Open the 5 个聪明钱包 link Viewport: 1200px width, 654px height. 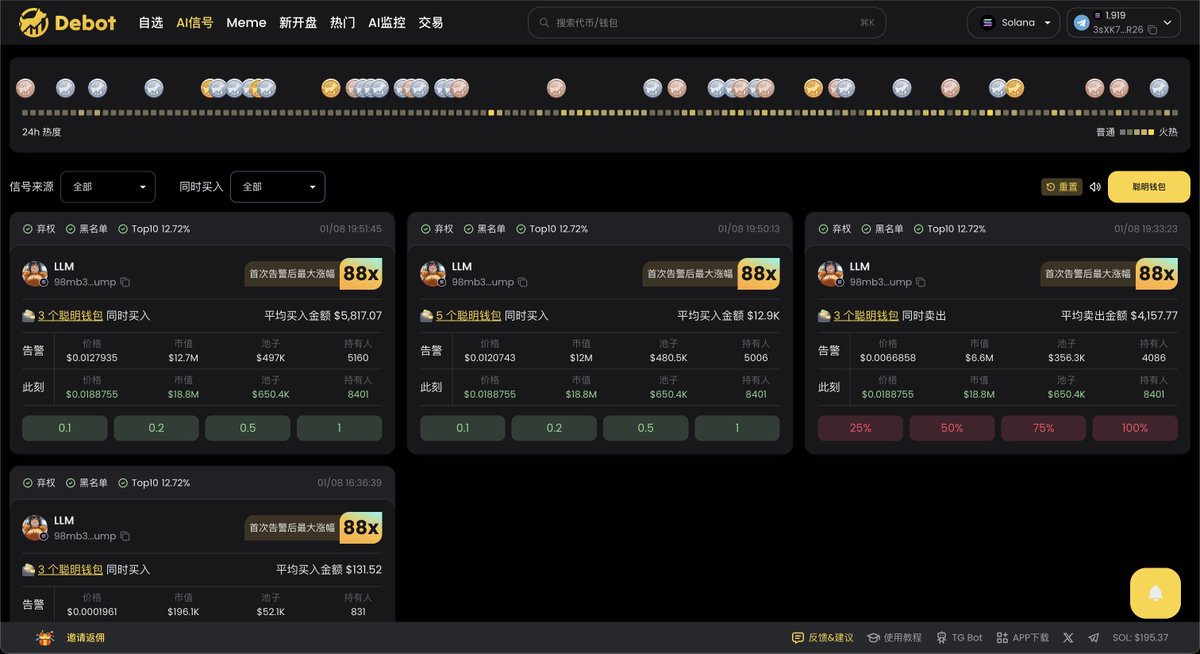(x=468, y=316)
